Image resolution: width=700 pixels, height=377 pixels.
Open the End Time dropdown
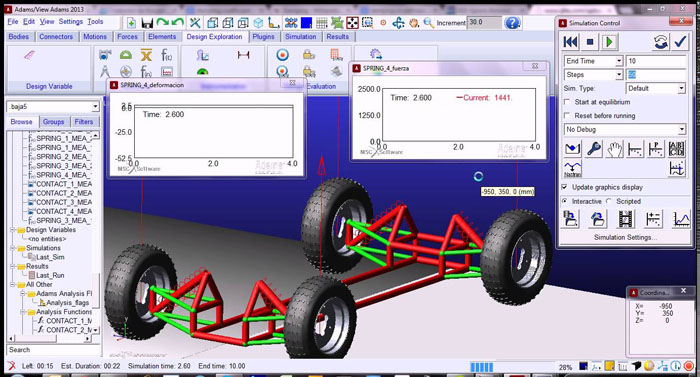[619, 61]
